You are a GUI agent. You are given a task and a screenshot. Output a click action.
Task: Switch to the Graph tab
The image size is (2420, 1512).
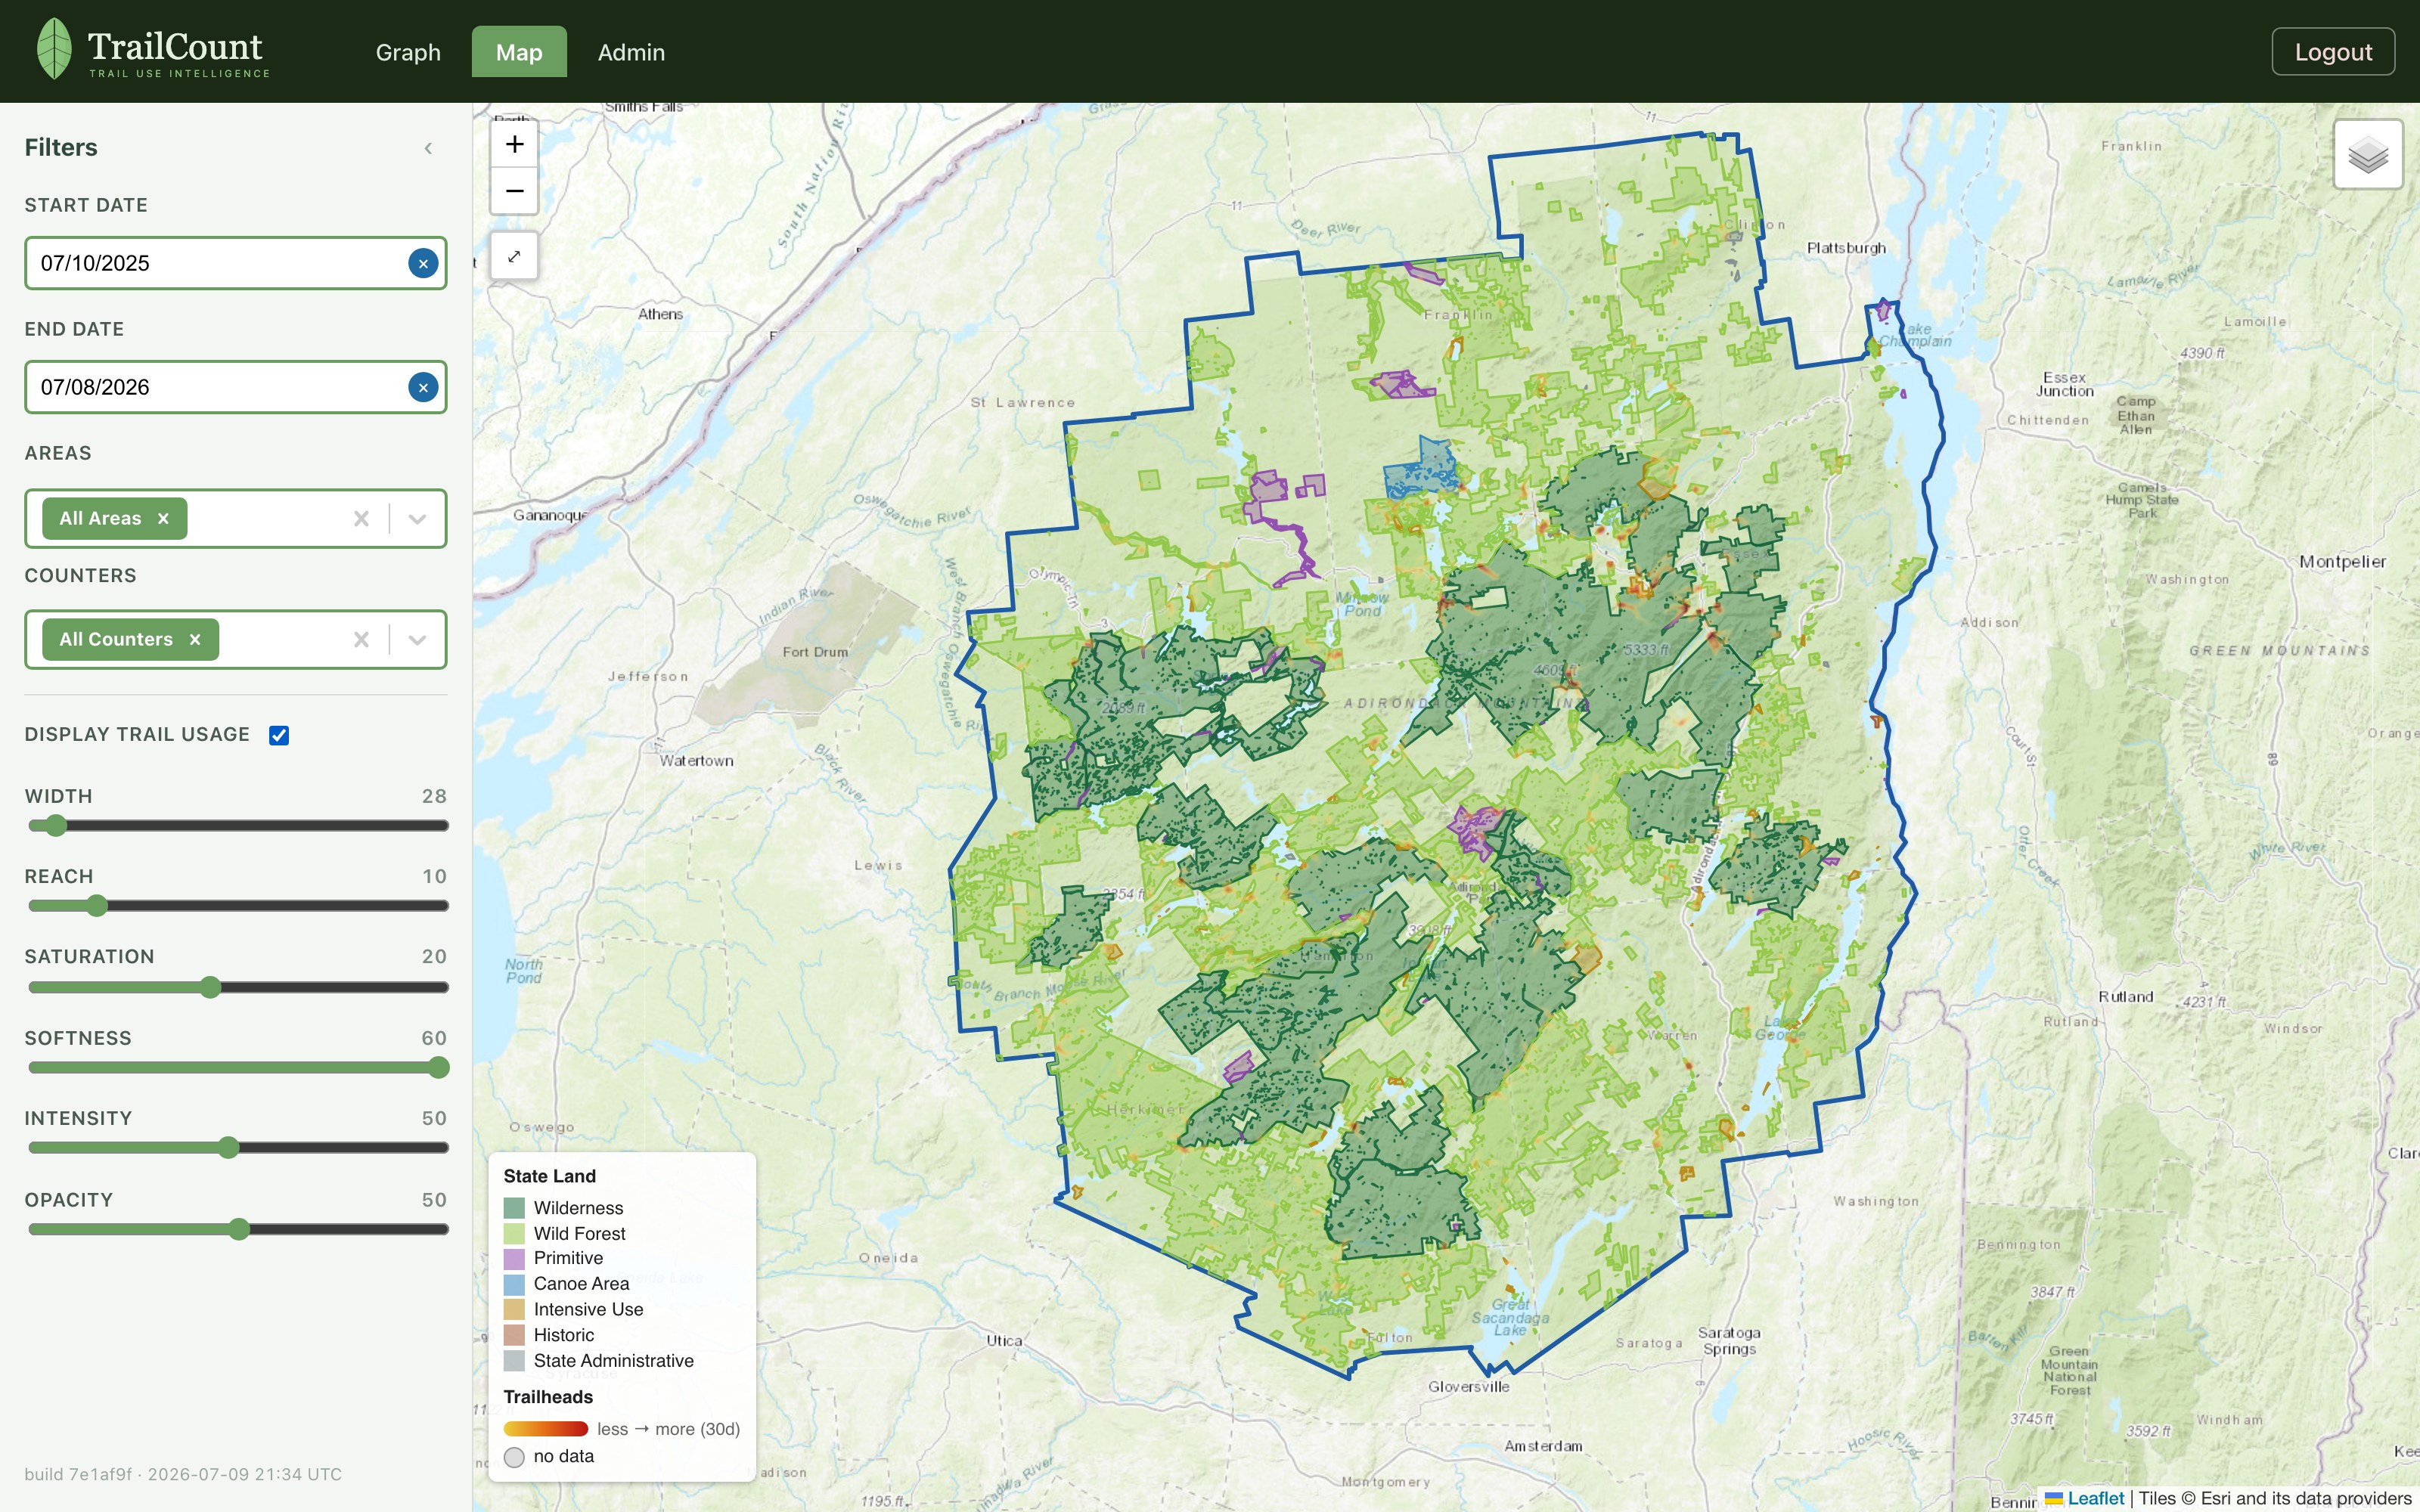tap(408, 52)
